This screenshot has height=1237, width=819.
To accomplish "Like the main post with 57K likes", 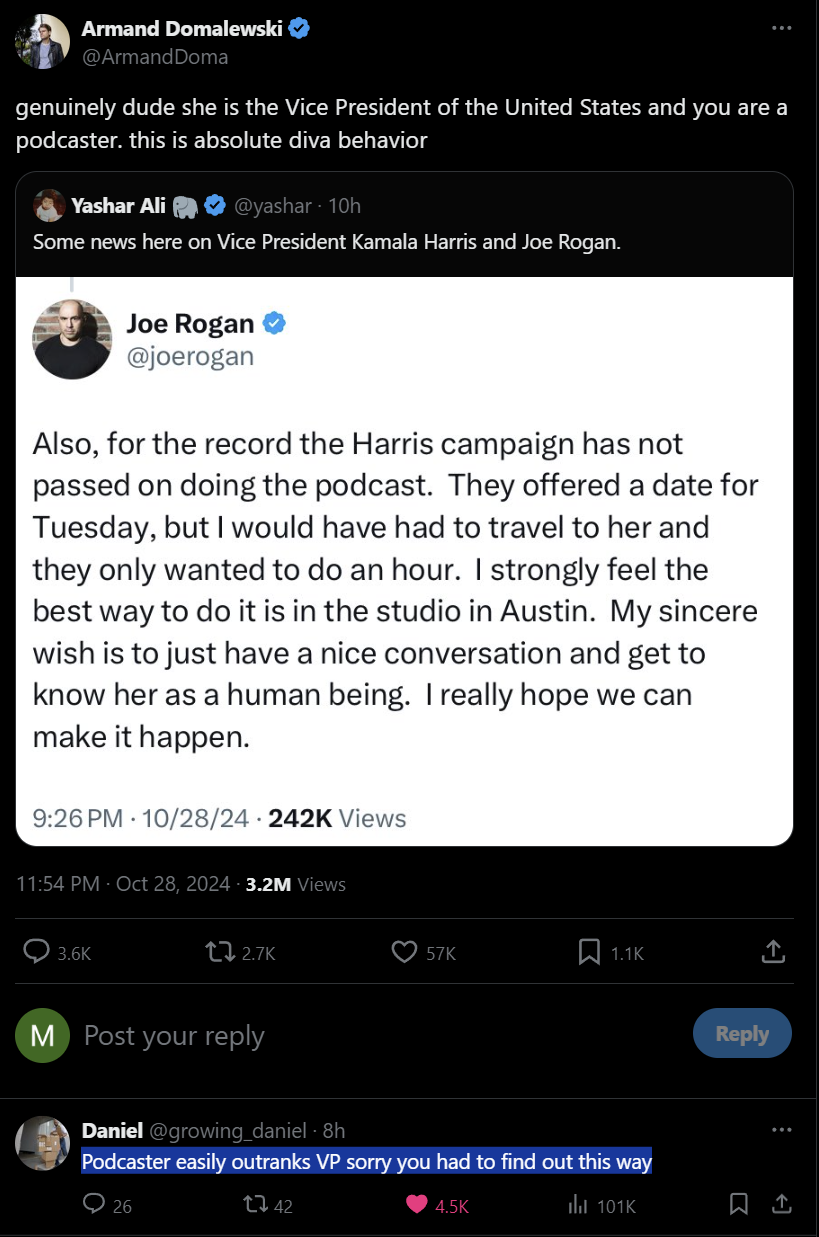I will point(423,953).
